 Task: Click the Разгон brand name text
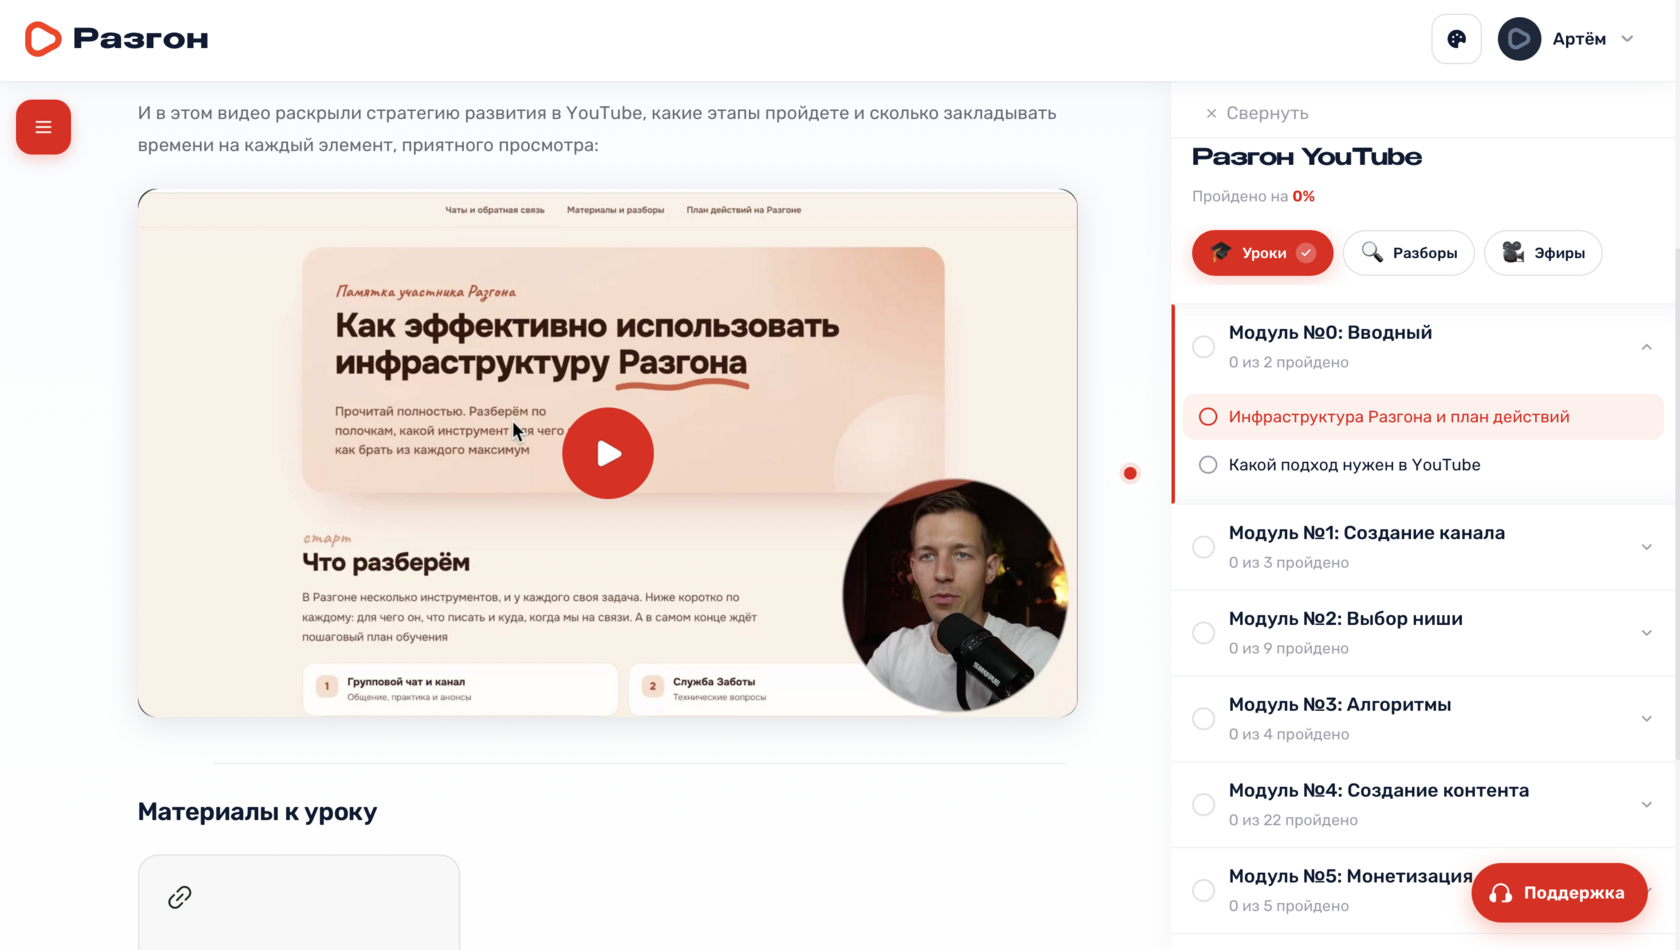[140, 39]
